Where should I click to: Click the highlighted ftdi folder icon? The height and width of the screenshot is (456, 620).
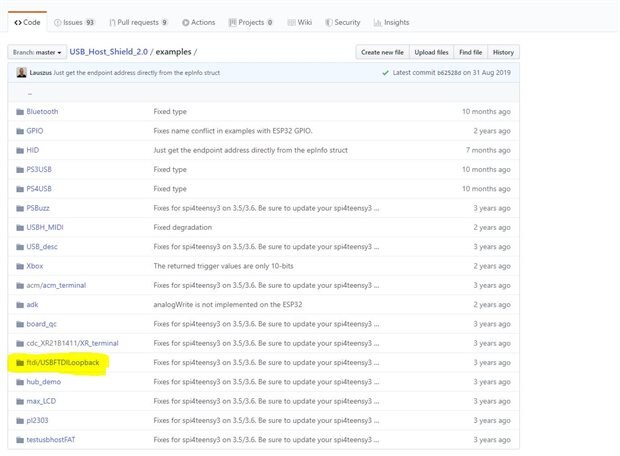[x=19, y=362]
